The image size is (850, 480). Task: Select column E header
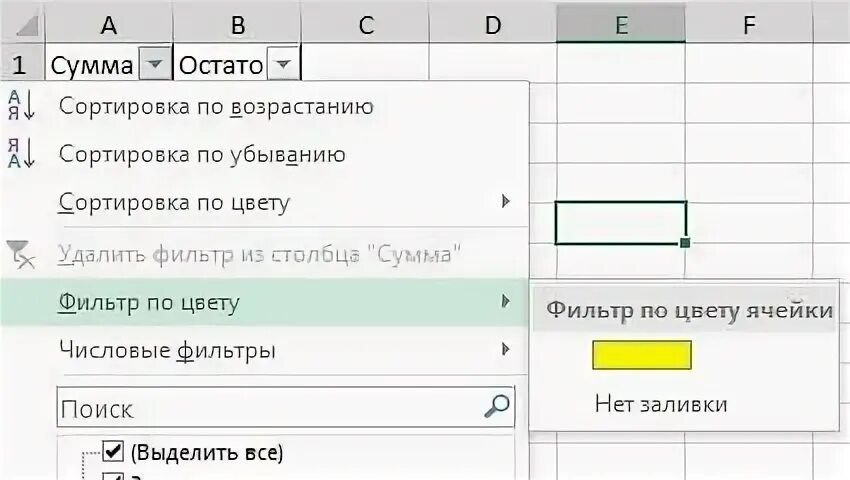point(621,25)
